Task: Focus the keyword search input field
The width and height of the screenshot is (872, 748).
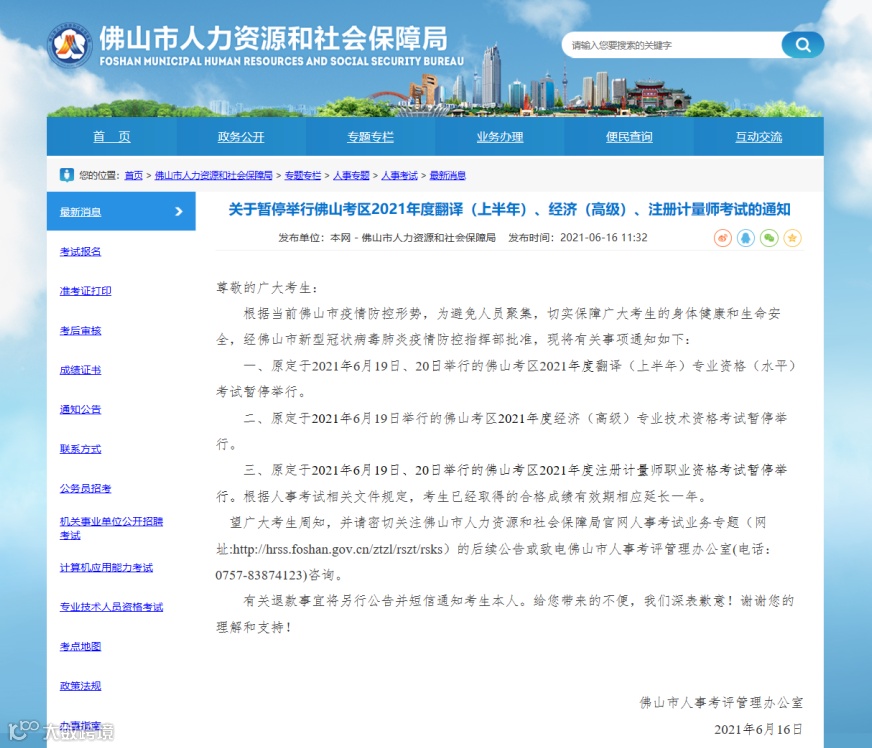Action: point(672,45)
